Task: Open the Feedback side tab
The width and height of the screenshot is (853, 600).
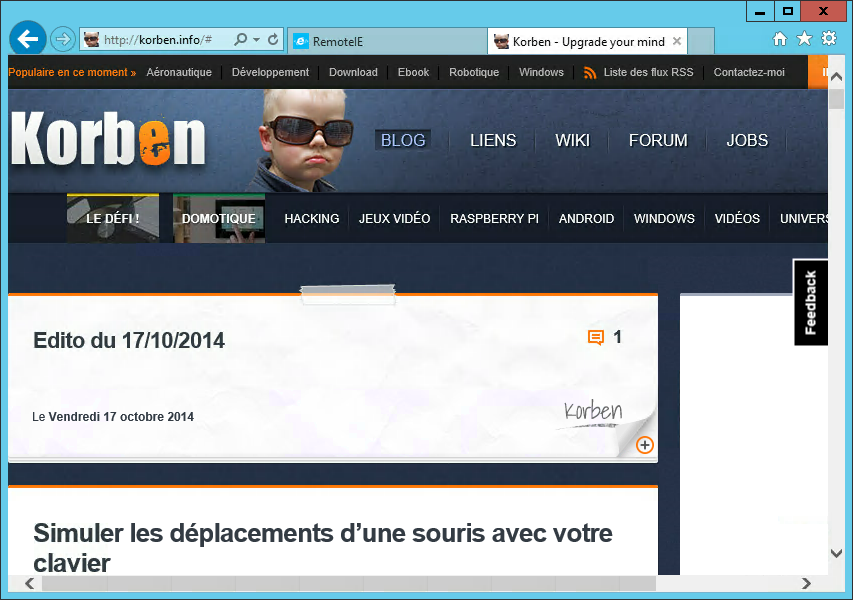Action: [811, 302]
